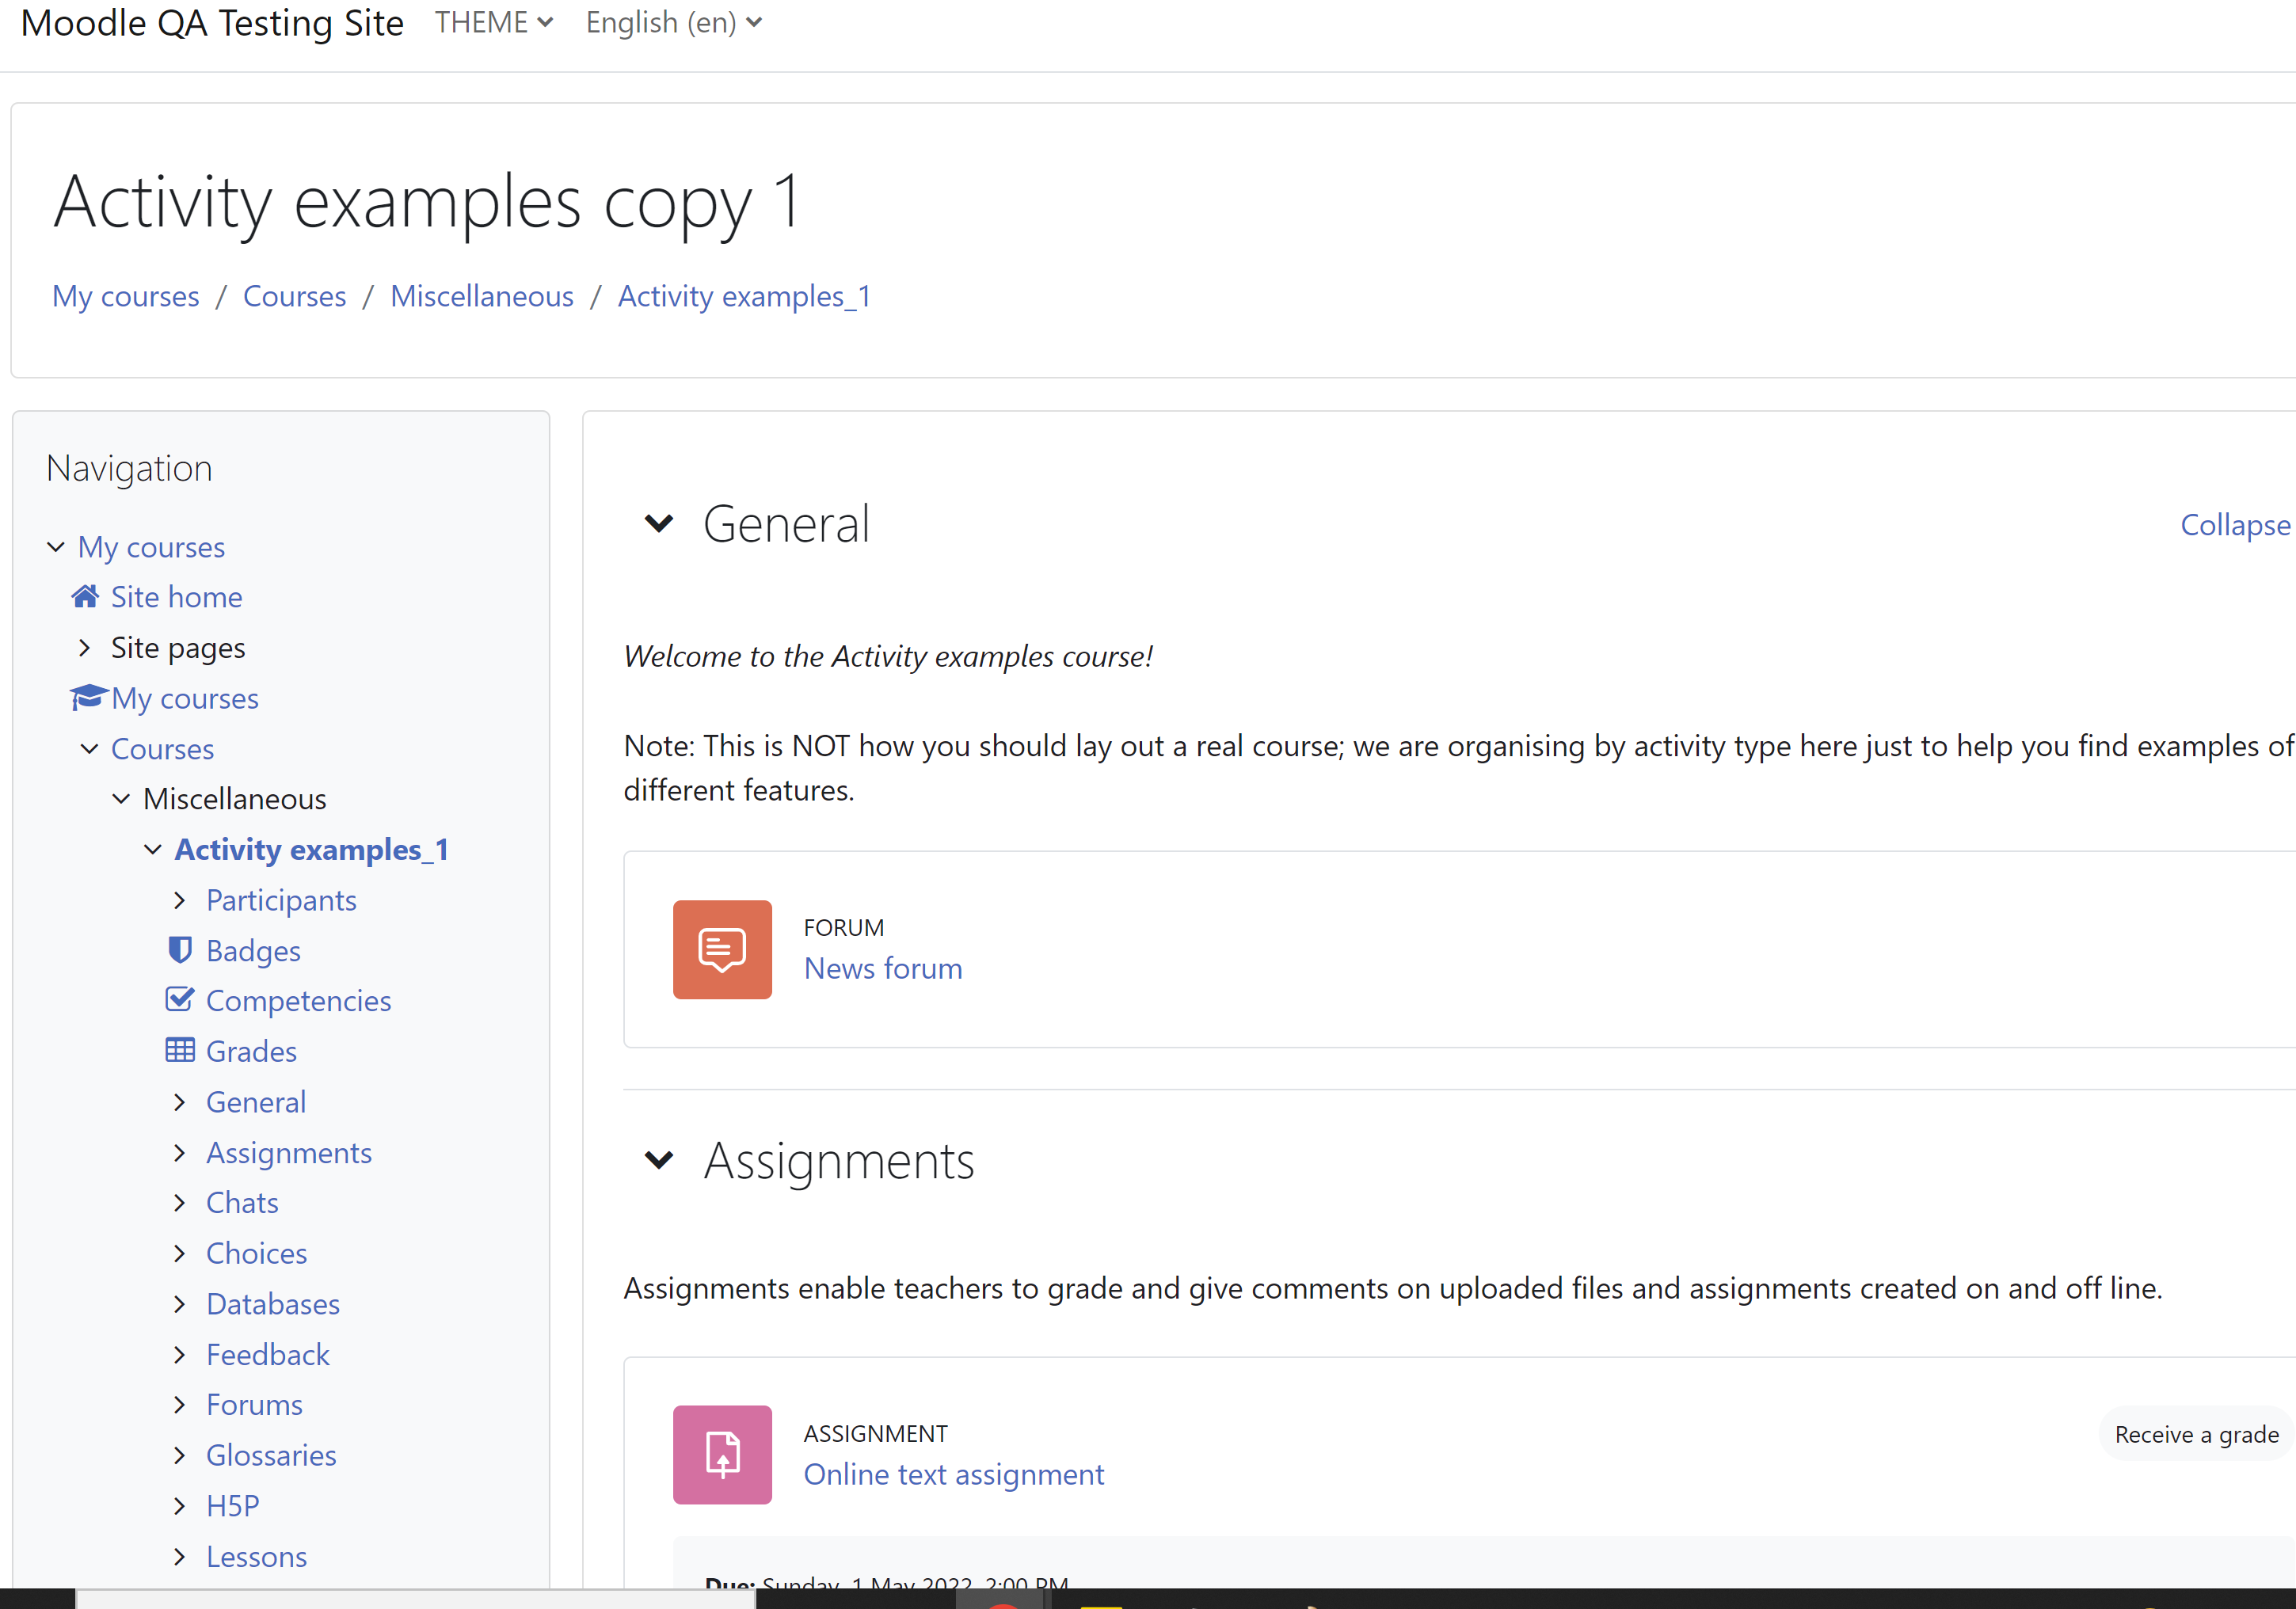The image size is (2296, 1609).
Task: Collapse top My courses navigation node
Action: [x=56, y=546]
